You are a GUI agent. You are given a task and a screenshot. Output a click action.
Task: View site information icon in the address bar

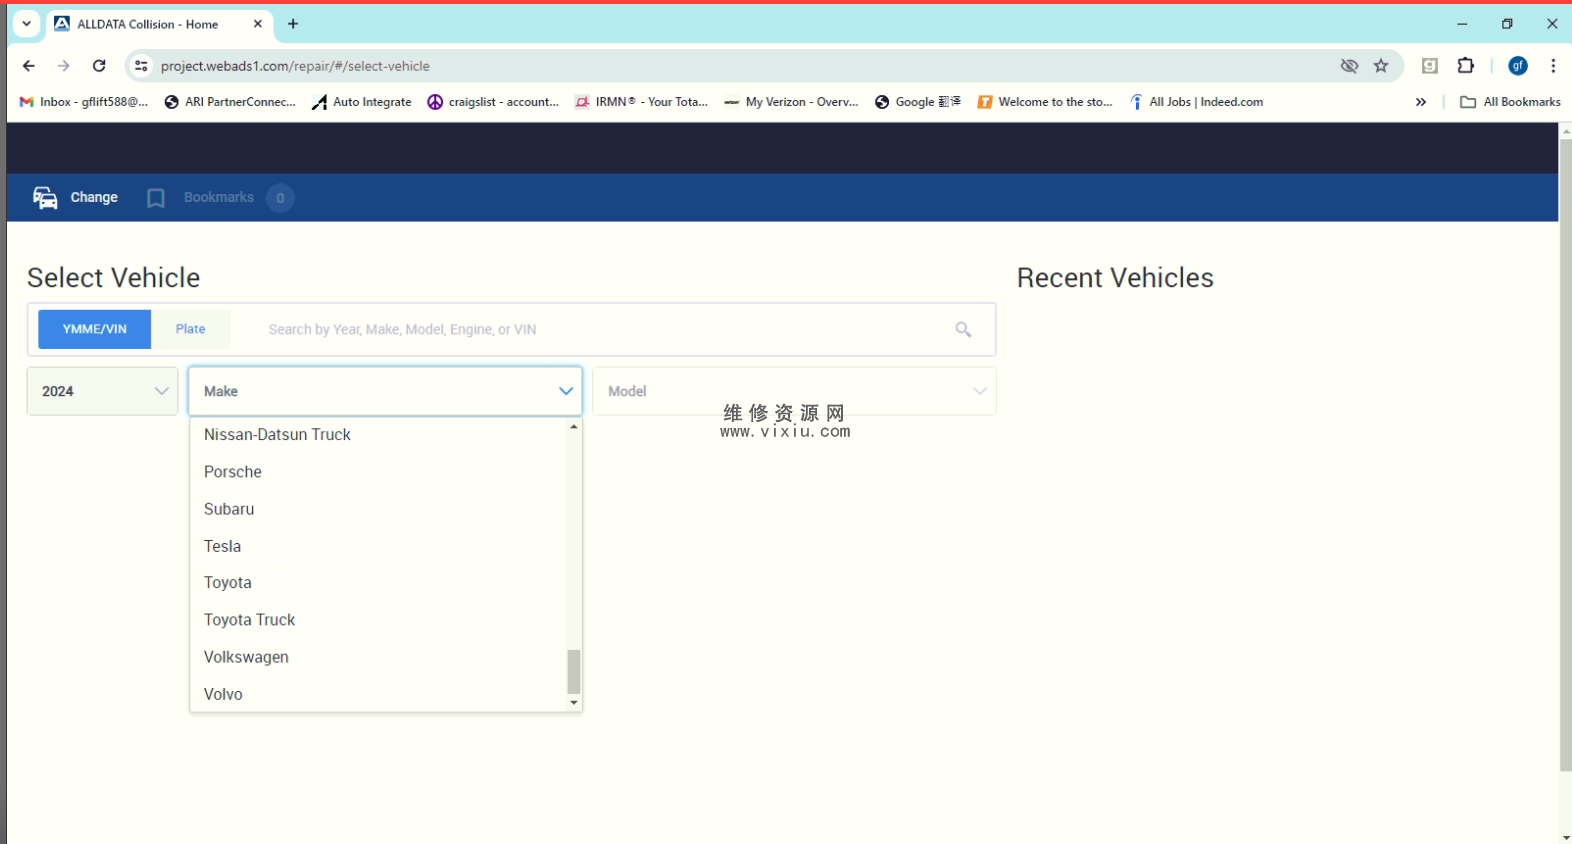coord(141,66)
